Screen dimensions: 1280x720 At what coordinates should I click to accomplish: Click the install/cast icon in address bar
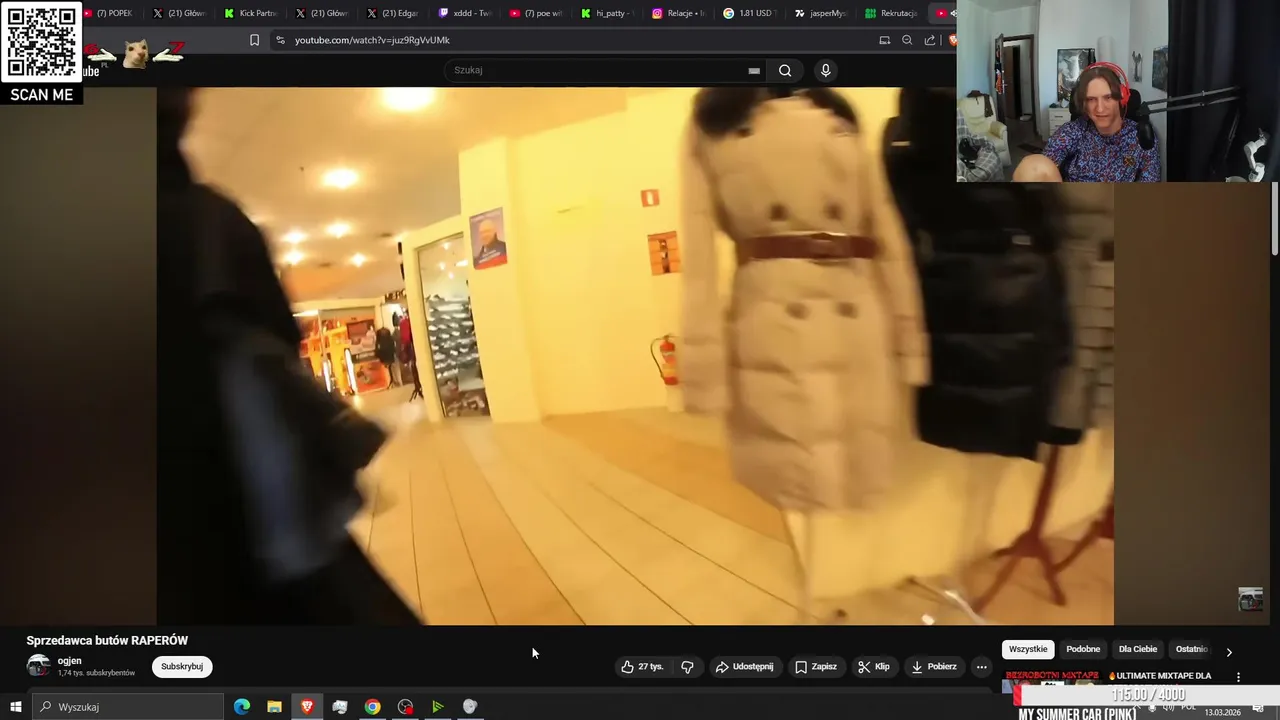pos(884,40)
